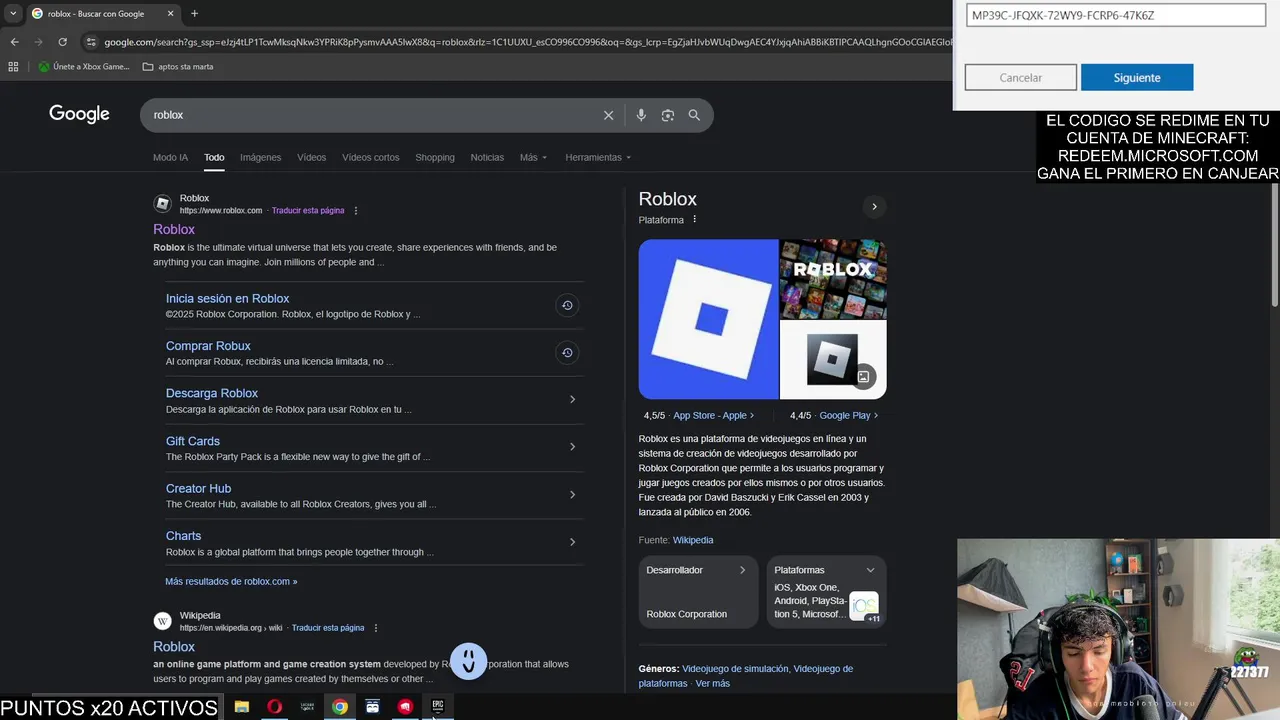This screenshot has height=720, width=1280.
Task: Open the image gallery icon on Roblox thumbnail
Action: 863,376
